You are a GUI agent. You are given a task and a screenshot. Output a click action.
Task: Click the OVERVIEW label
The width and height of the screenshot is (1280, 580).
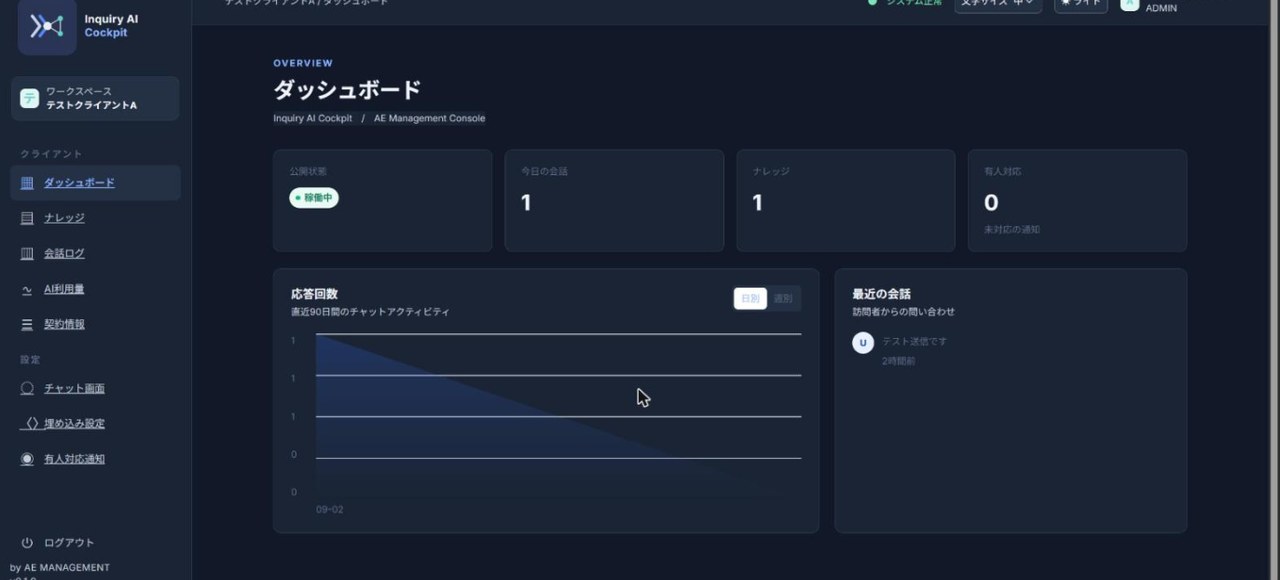click(x=303, y=63)
